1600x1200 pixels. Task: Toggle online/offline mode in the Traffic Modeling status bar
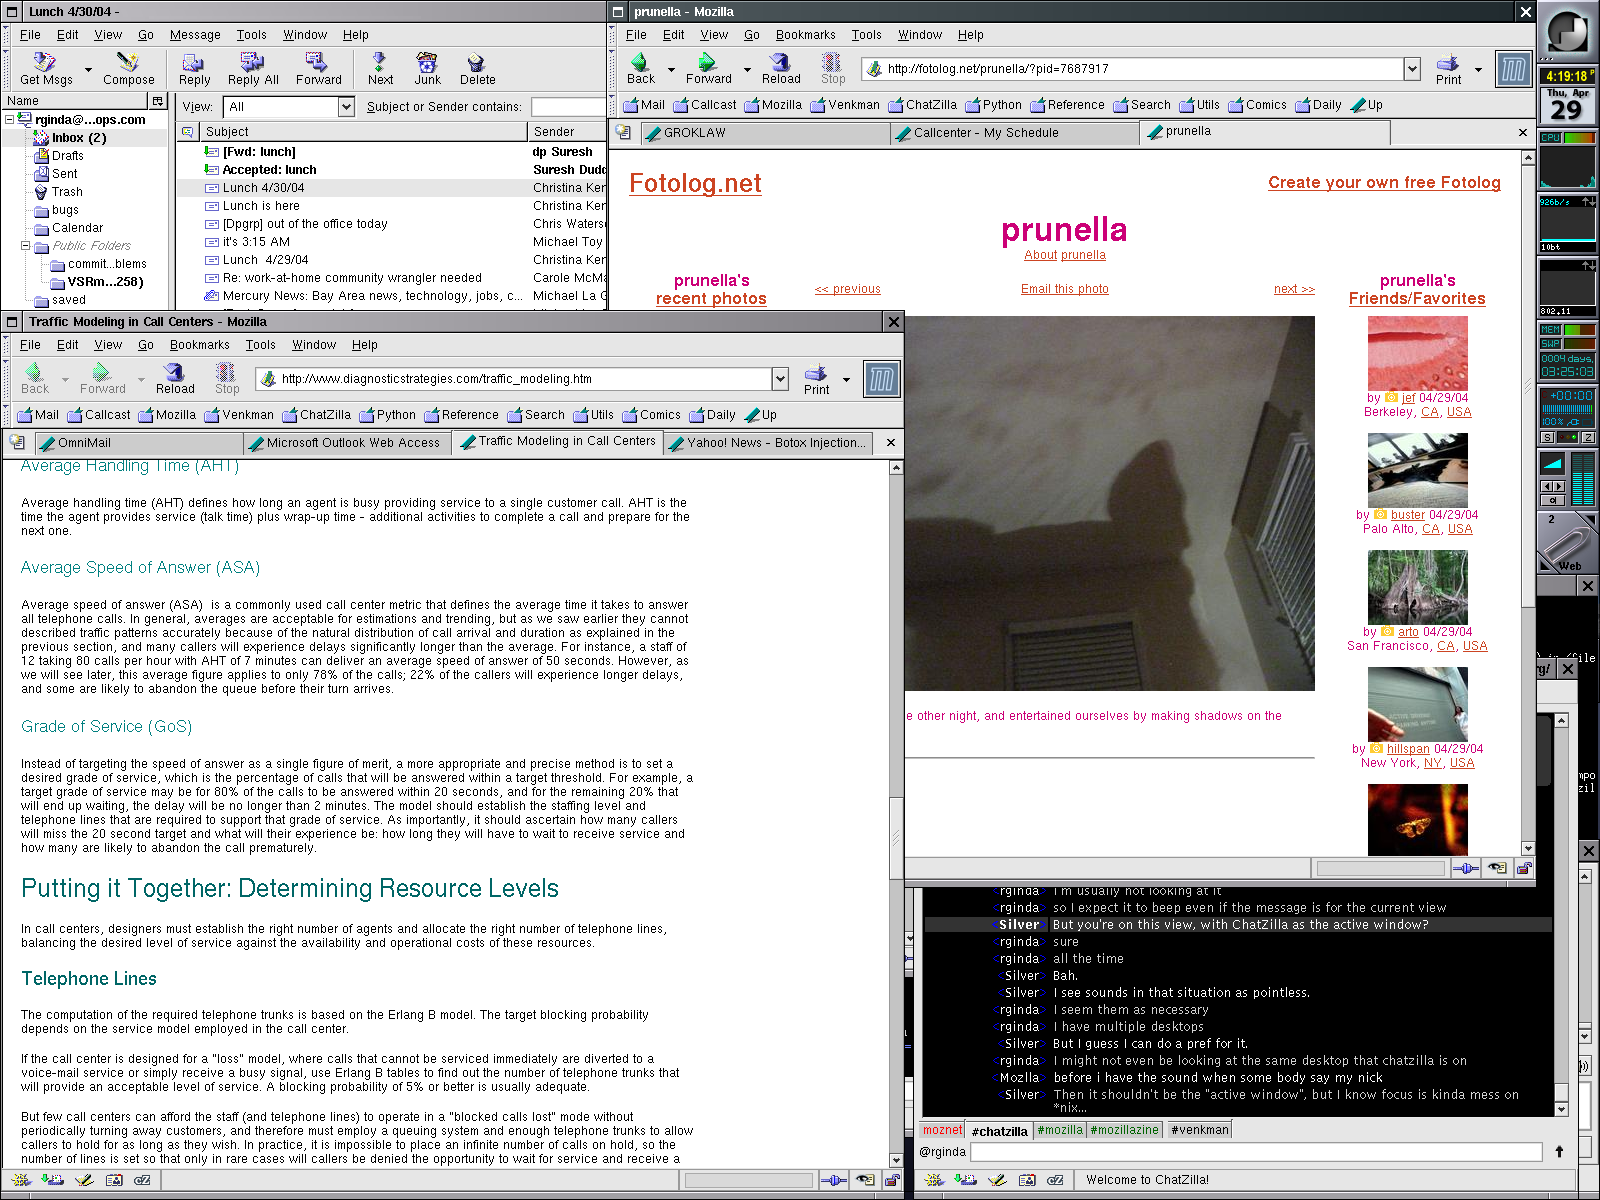pos(834,1180)
